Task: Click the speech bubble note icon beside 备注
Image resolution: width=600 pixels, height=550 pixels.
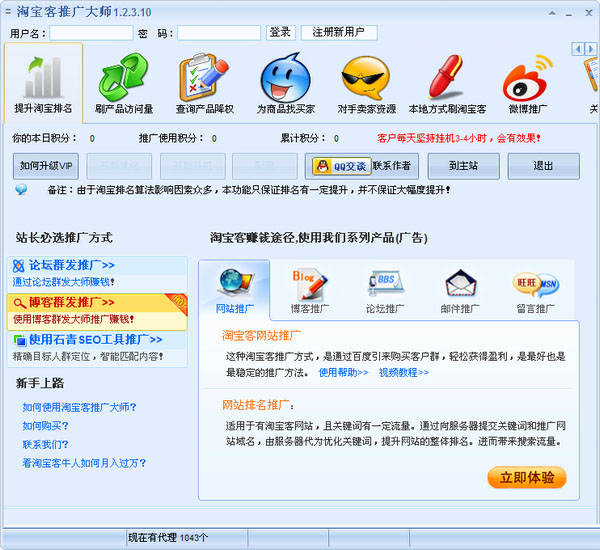Action: (x=21, y=189)
